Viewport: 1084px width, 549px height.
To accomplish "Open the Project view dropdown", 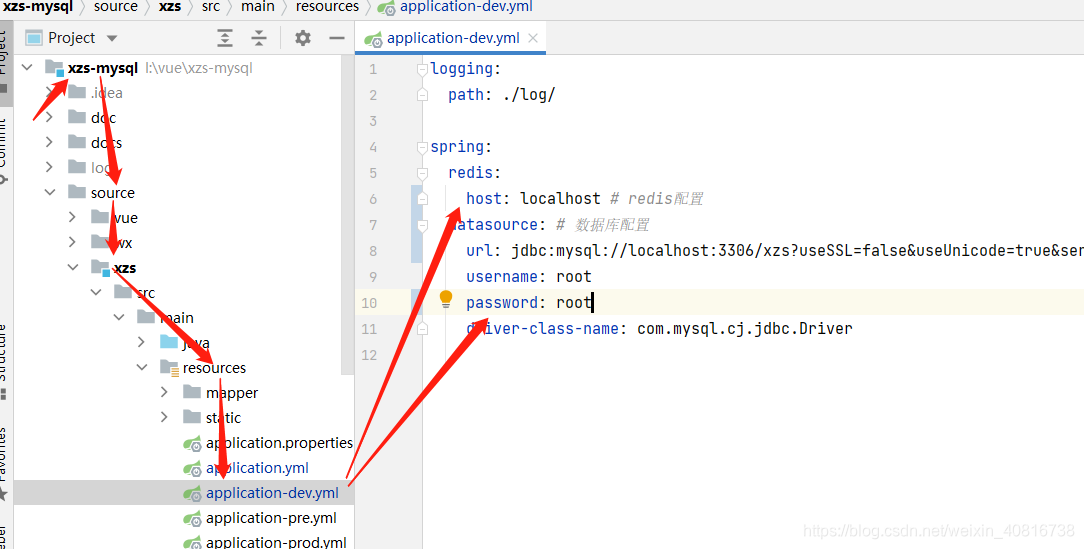I will pyautogui.click(x=111, y=38).
